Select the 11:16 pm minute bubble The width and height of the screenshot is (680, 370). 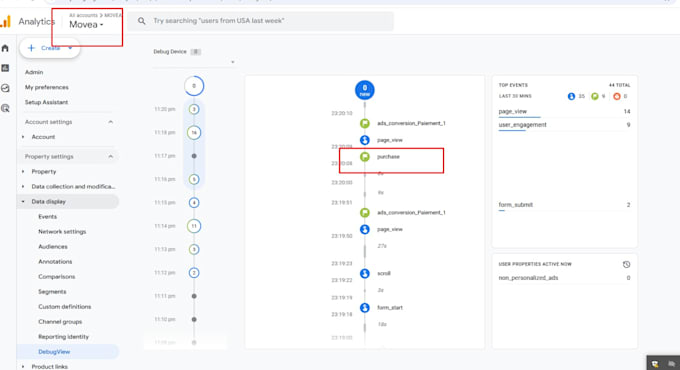coord(194,179)
